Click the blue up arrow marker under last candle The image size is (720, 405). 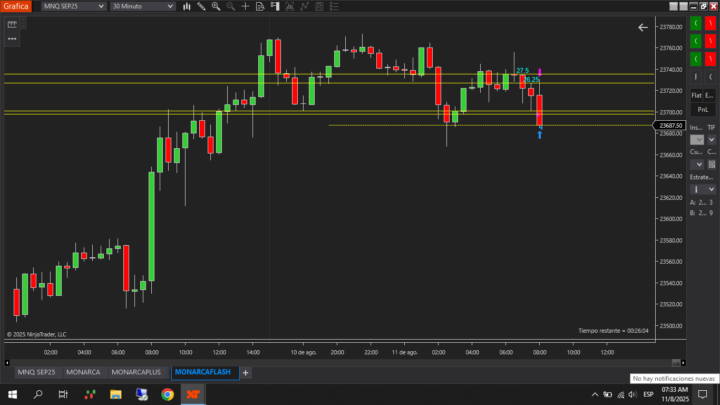540,135
